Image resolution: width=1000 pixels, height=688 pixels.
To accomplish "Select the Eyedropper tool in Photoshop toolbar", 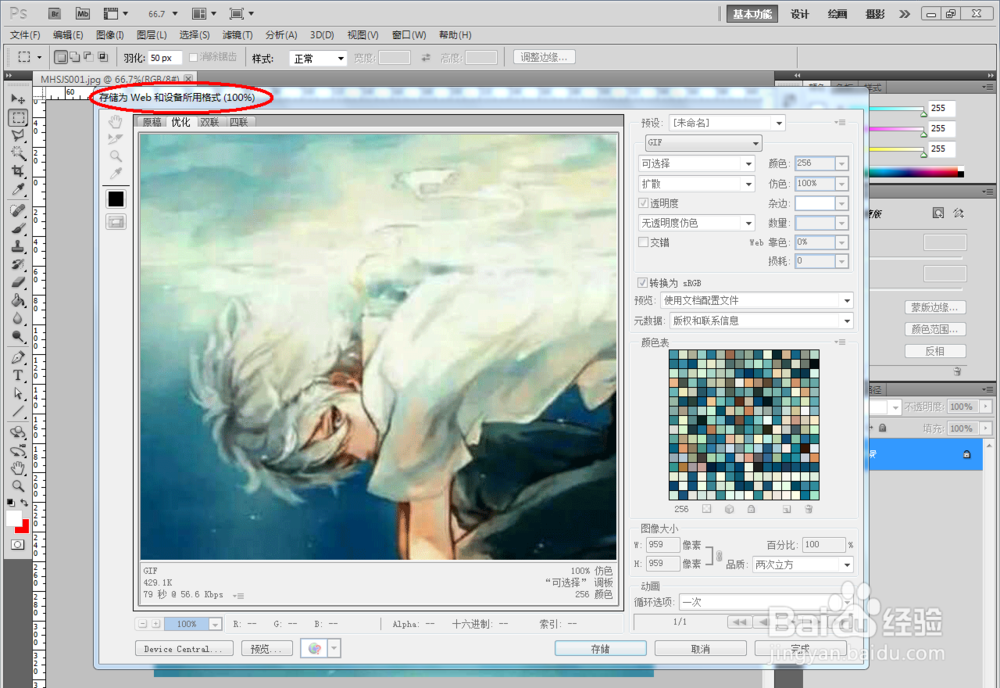I will [x=18, y=189].
